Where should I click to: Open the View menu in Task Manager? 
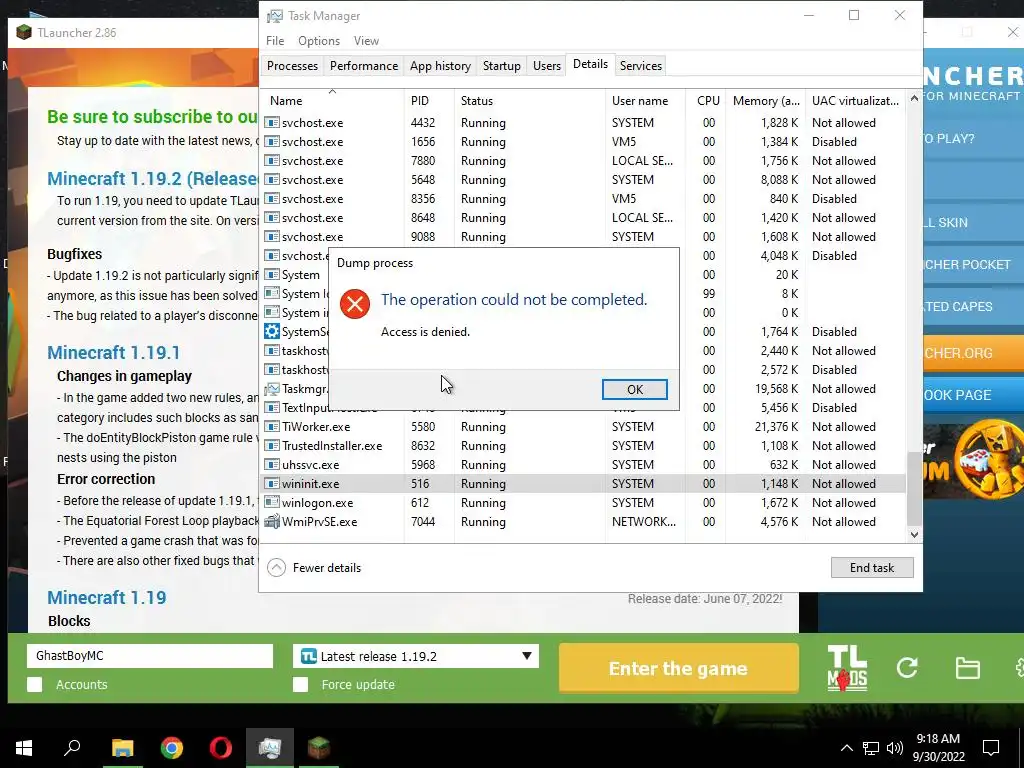[x=366, y=40]
